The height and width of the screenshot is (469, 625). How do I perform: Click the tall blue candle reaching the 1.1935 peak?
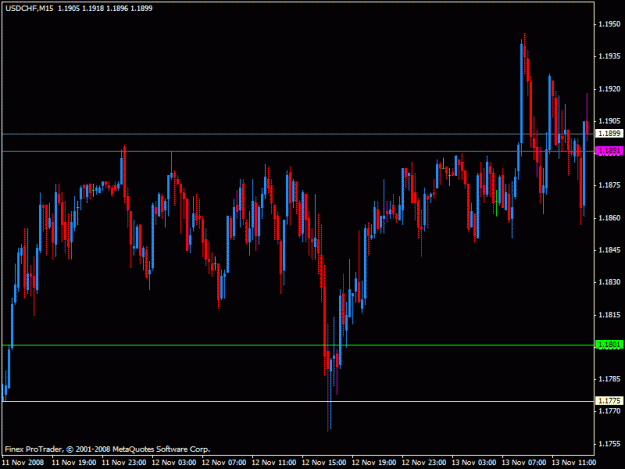(521, 92)
